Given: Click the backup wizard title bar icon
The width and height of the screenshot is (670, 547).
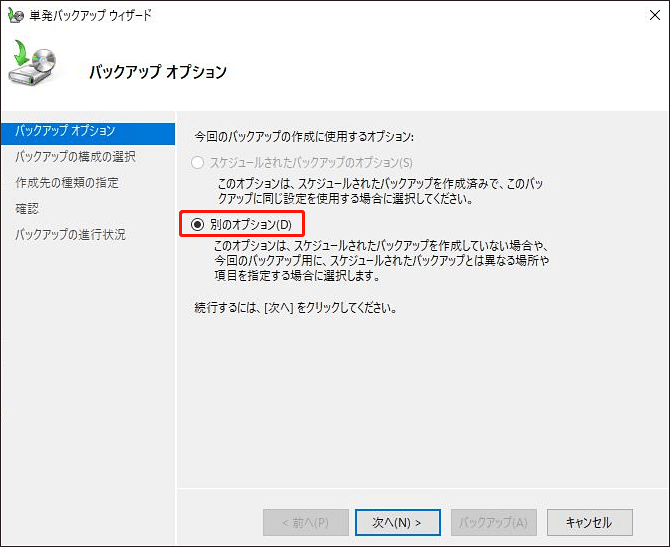Looking at the screenshot, I should click(16, 15).
